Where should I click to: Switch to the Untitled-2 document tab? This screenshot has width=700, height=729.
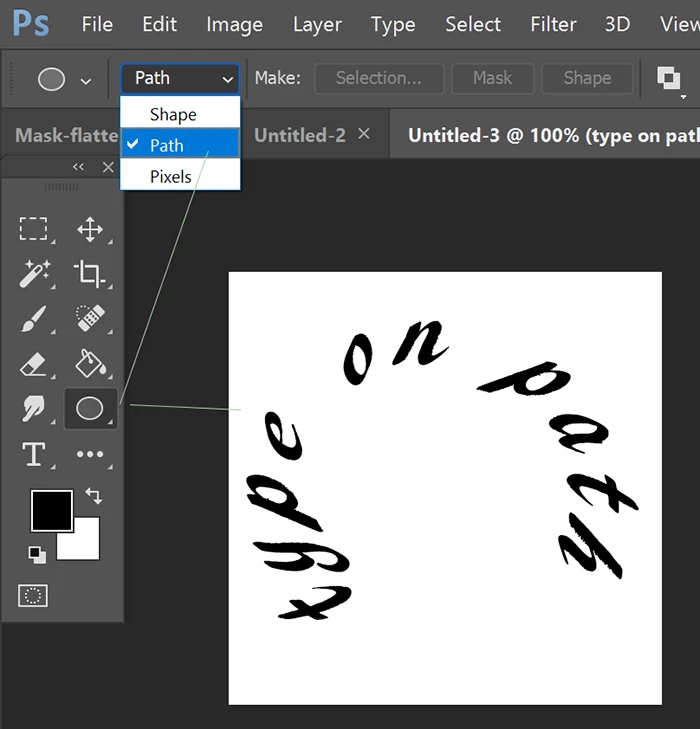pyautogui.click(x=300, y=135)
